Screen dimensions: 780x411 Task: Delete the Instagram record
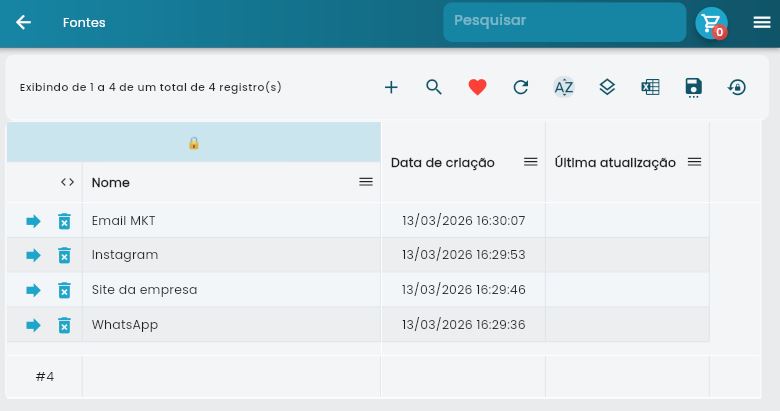64,255
